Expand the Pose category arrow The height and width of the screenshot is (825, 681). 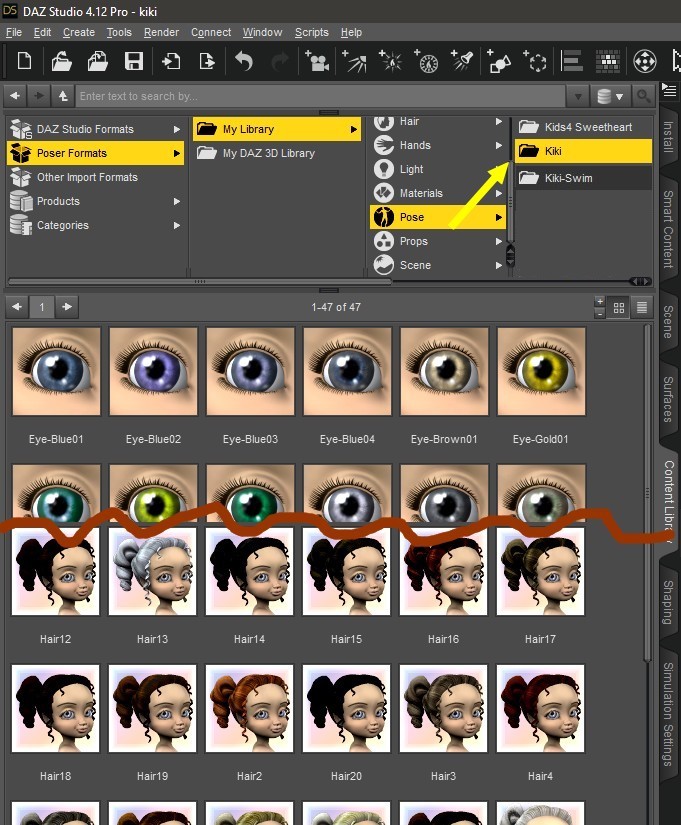[498, 217]
